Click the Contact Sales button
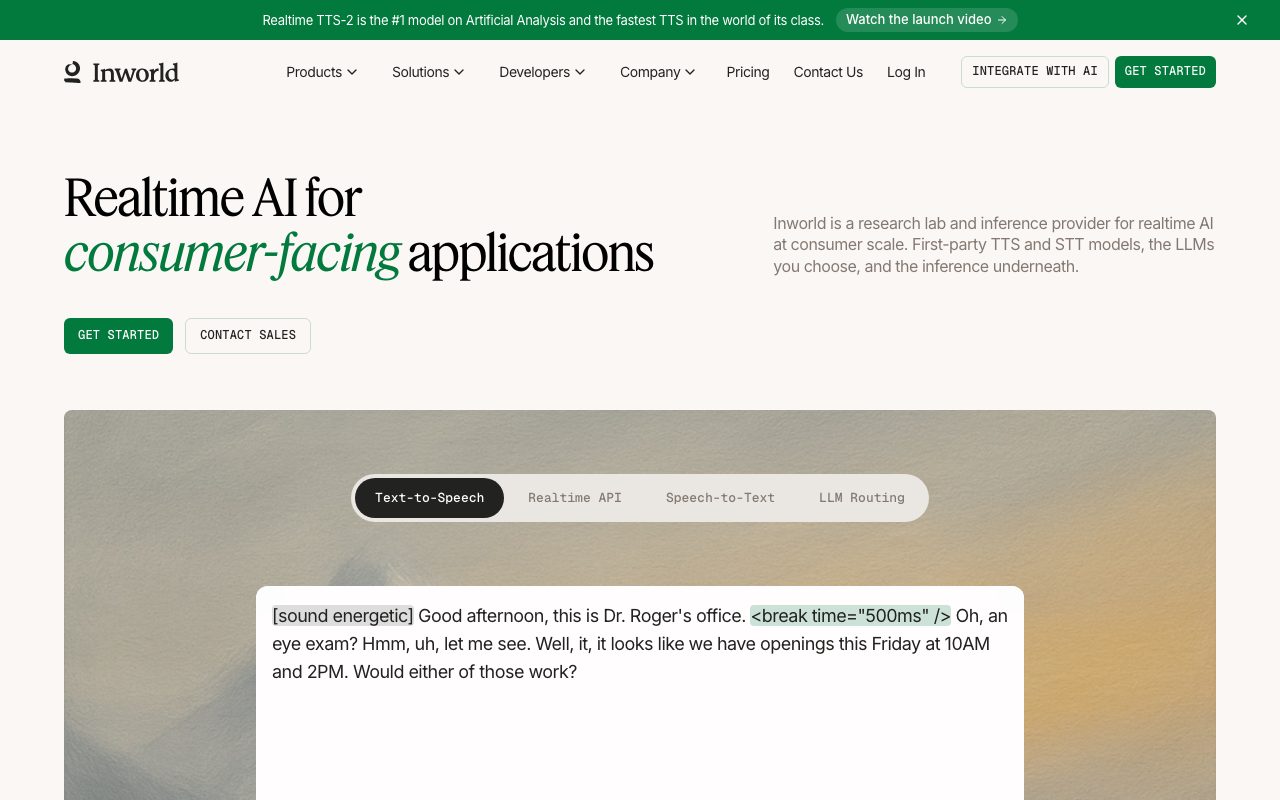This screenshot has width=1280, height=800. tap(248, 336)
